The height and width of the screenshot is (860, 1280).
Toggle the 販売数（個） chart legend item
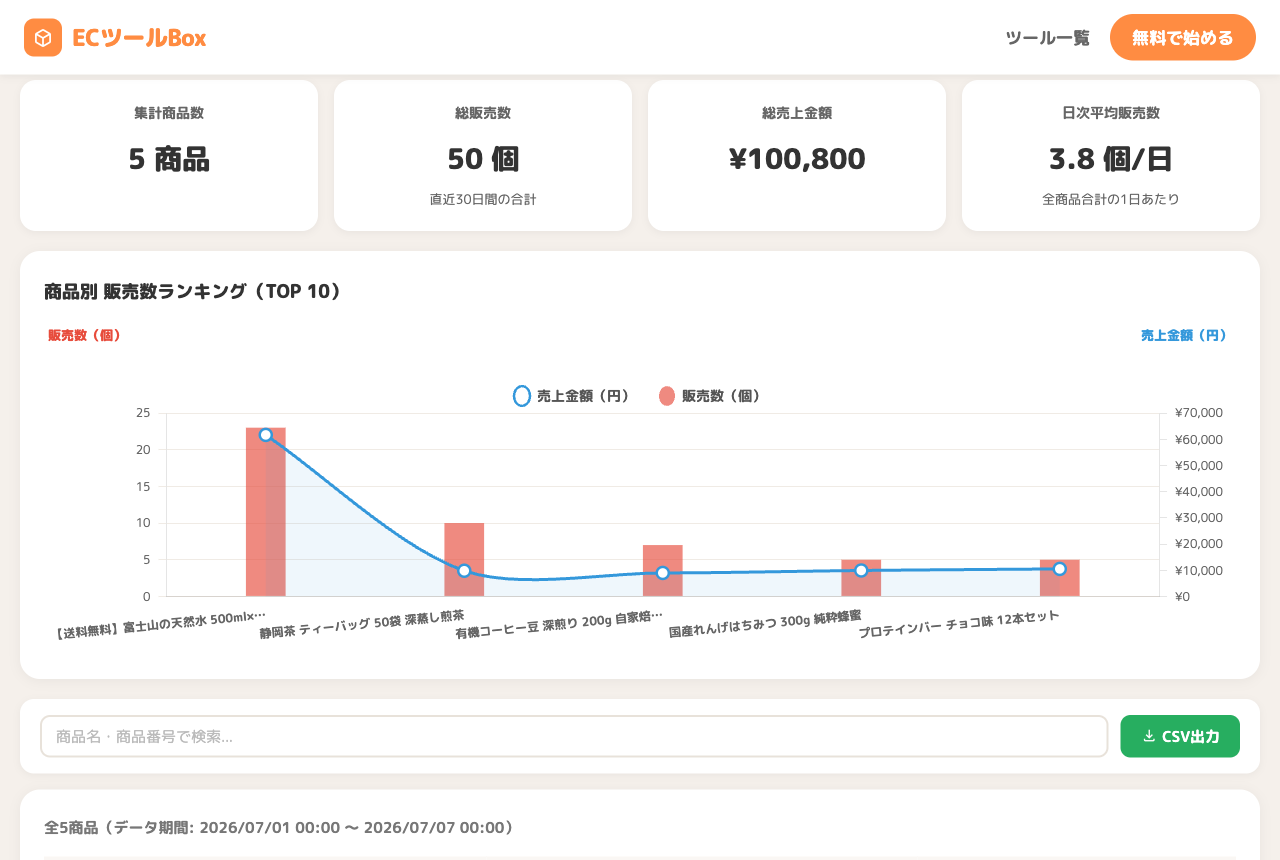tap(710, 396)
